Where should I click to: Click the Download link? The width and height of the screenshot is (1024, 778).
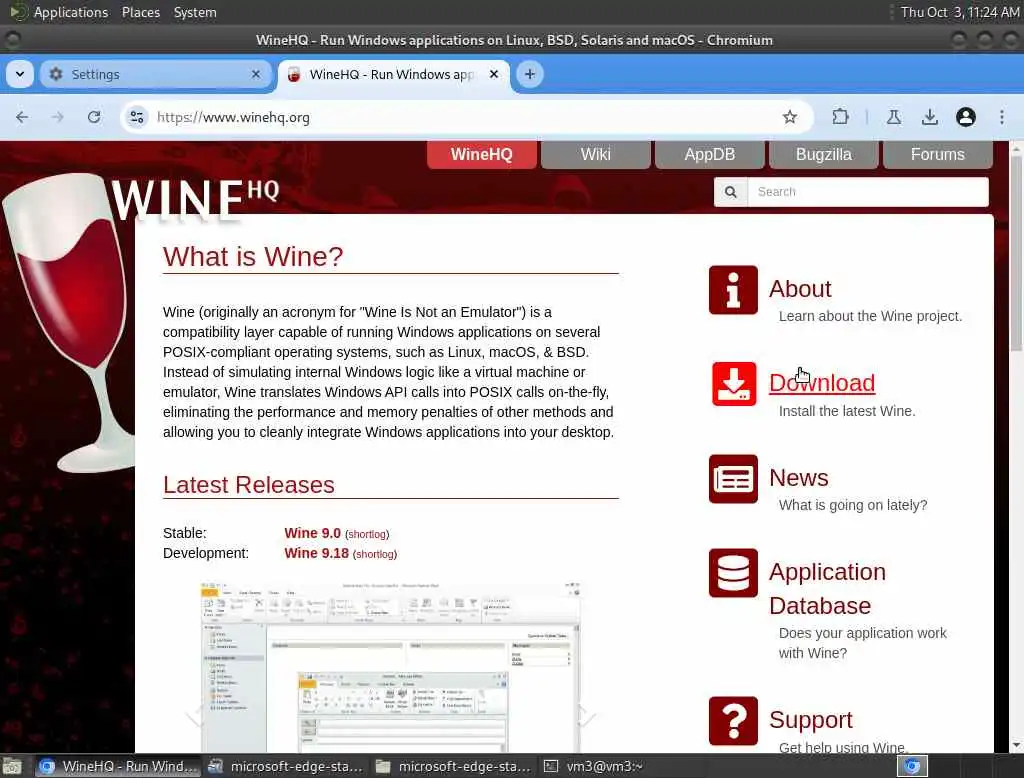click(822, 383)
